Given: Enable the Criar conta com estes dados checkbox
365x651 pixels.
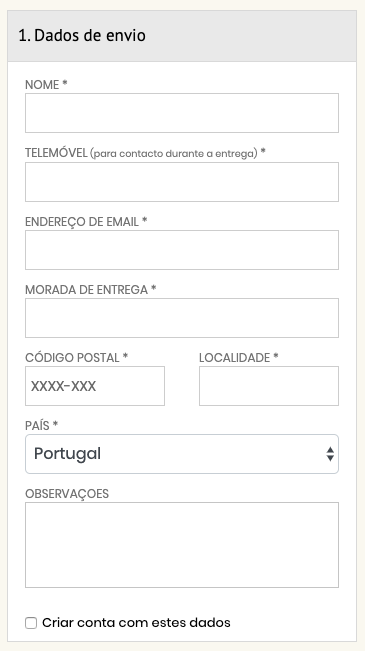Looking at the screenshot, I should (31, 623).
